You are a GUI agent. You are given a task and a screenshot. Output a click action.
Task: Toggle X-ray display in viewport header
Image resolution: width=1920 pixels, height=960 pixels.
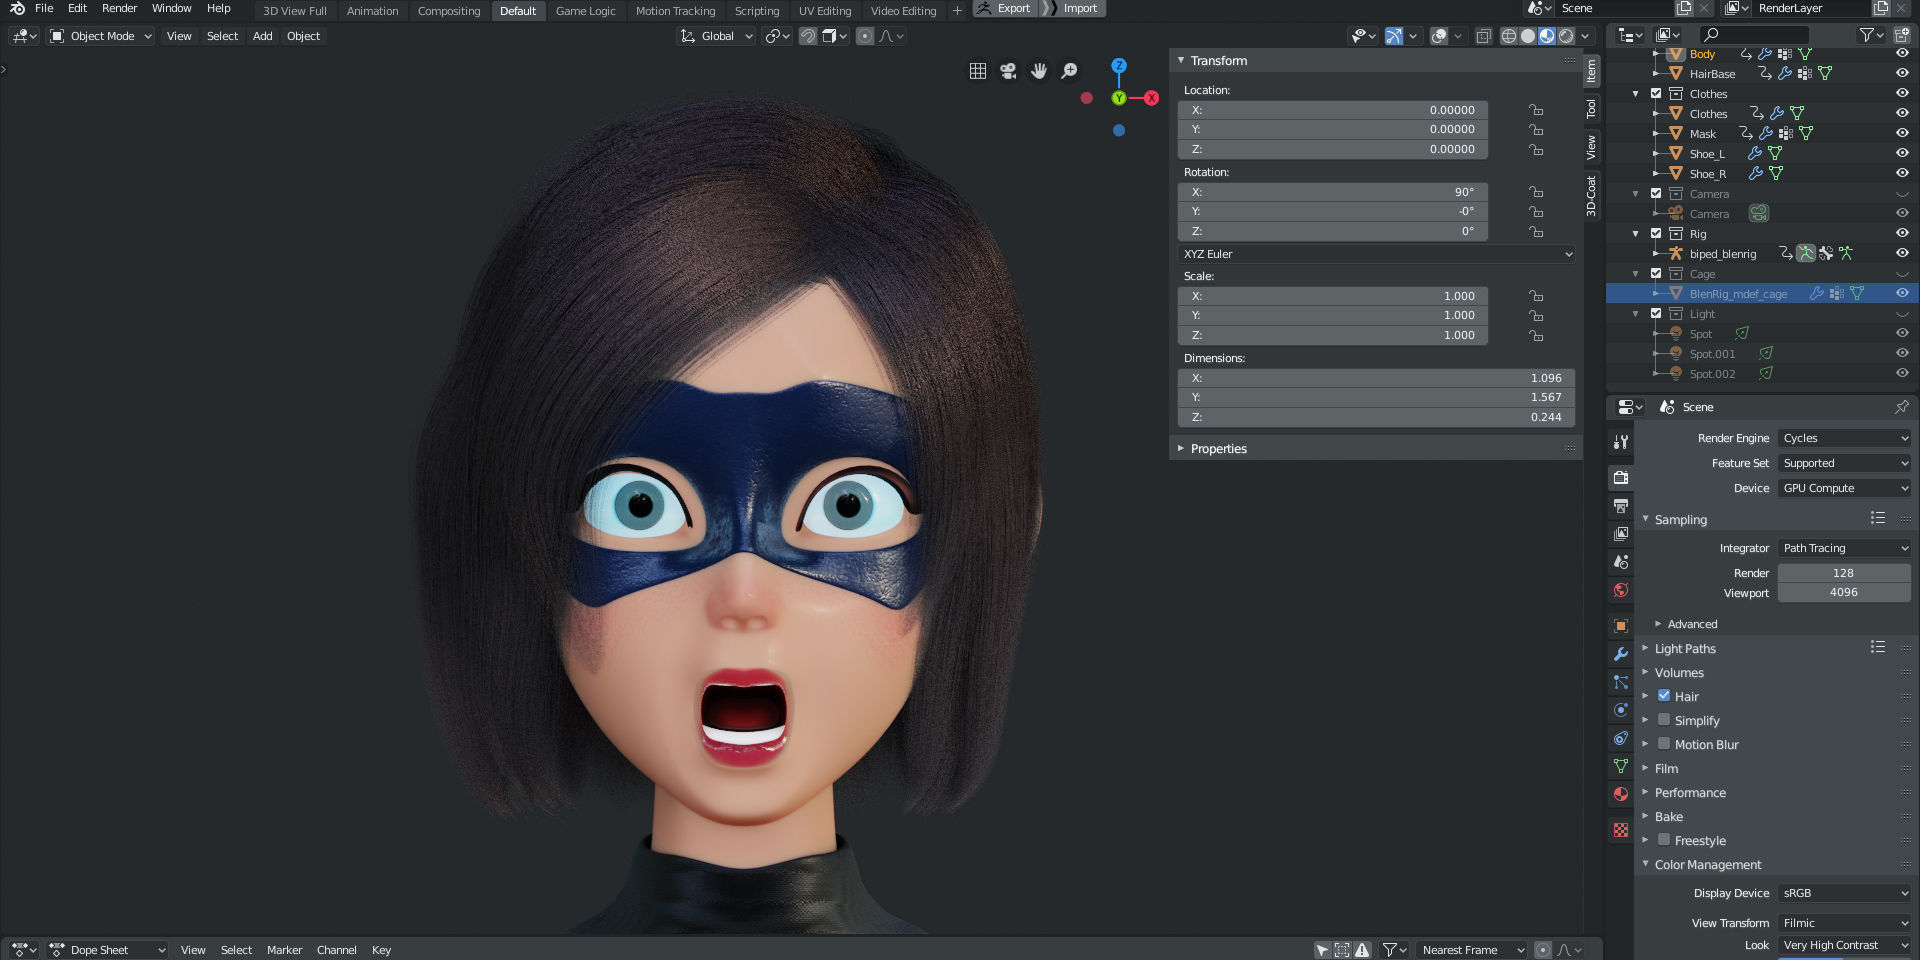pyautogui.click(x=1484, y=36)
